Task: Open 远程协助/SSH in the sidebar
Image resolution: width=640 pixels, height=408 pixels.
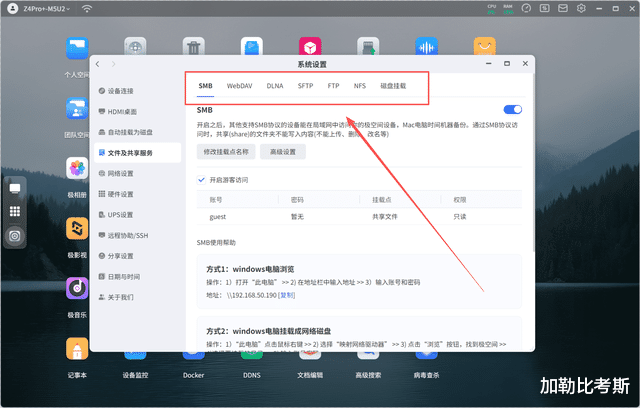Action: point(138,235)
